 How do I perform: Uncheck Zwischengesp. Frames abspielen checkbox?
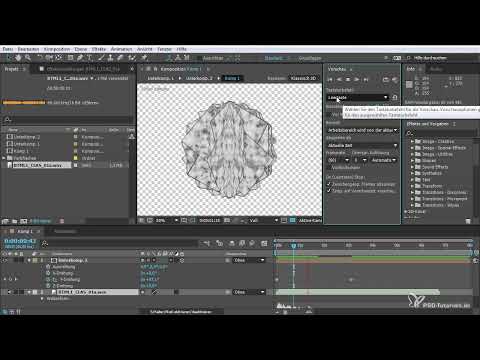(x=329, y=184)
